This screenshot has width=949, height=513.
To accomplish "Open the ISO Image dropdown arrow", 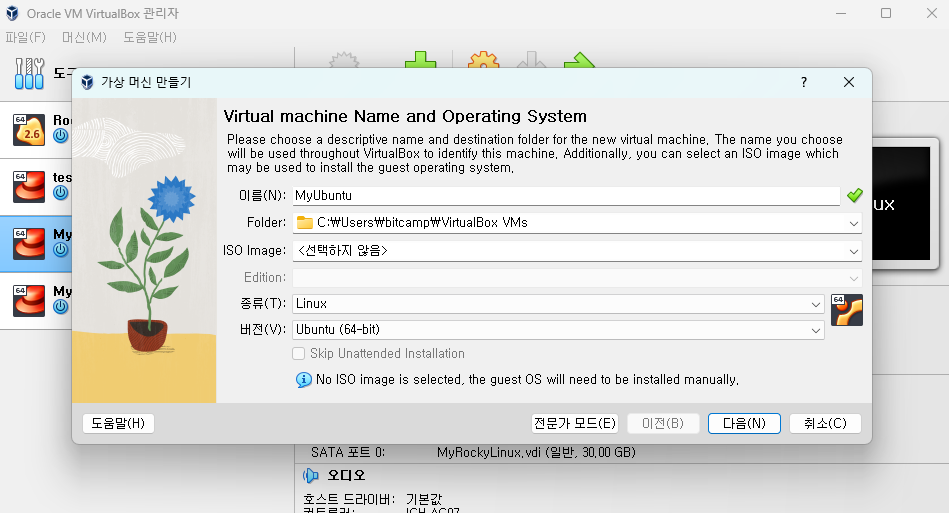I will click(x=853, y=251).
